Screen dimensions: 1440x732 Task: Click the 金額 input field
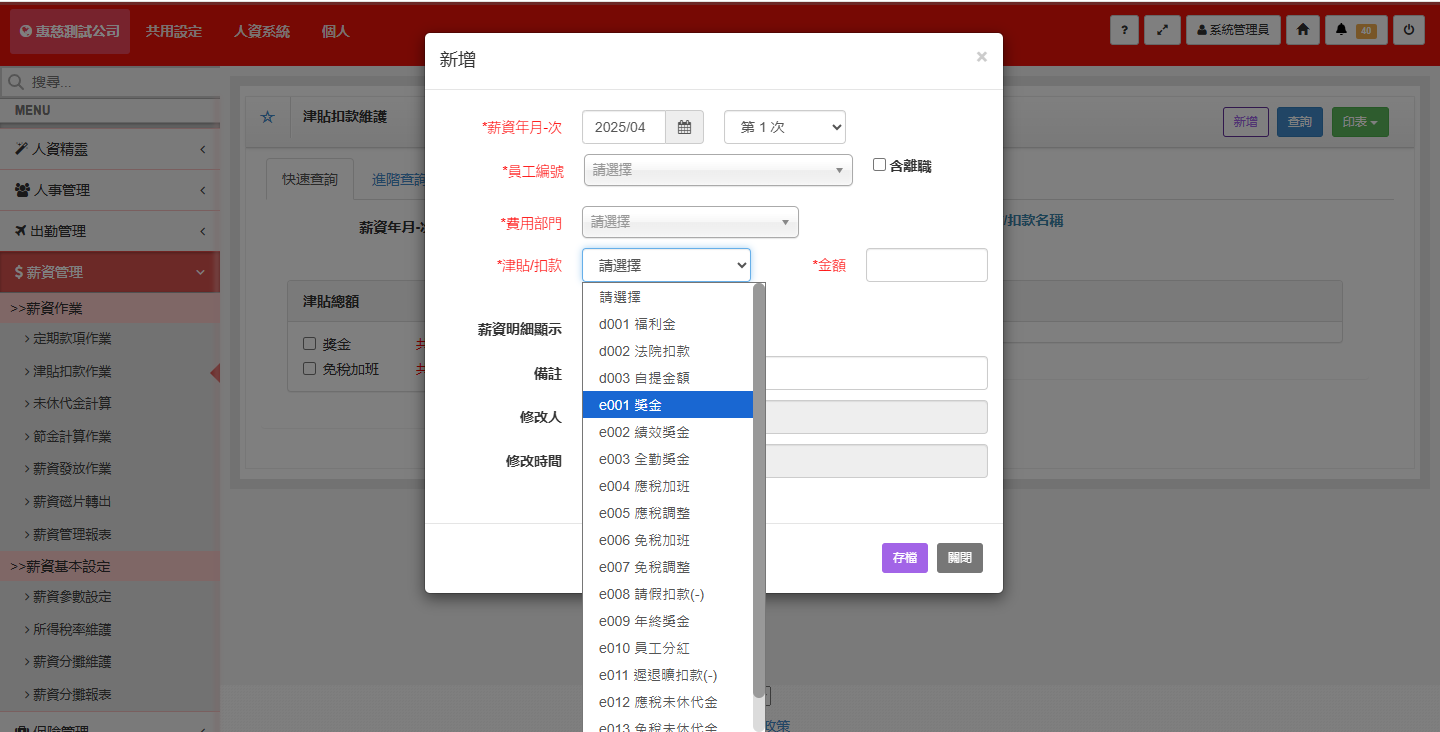(x=926, y=265)
